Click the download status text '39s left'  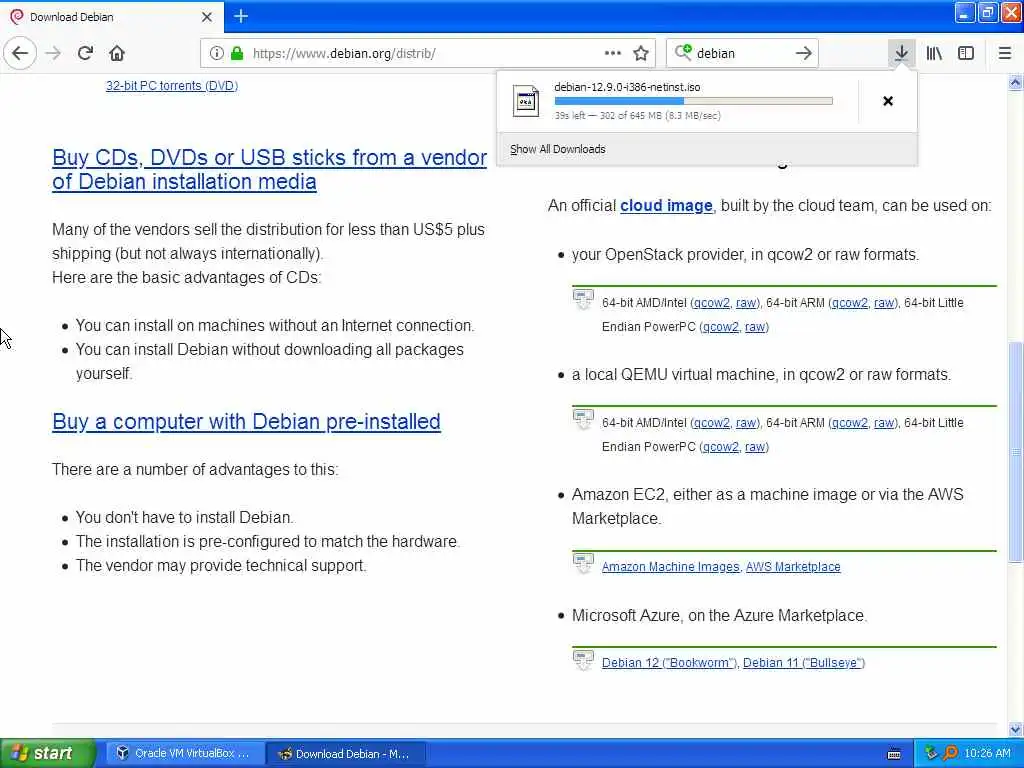coord(570,116)
